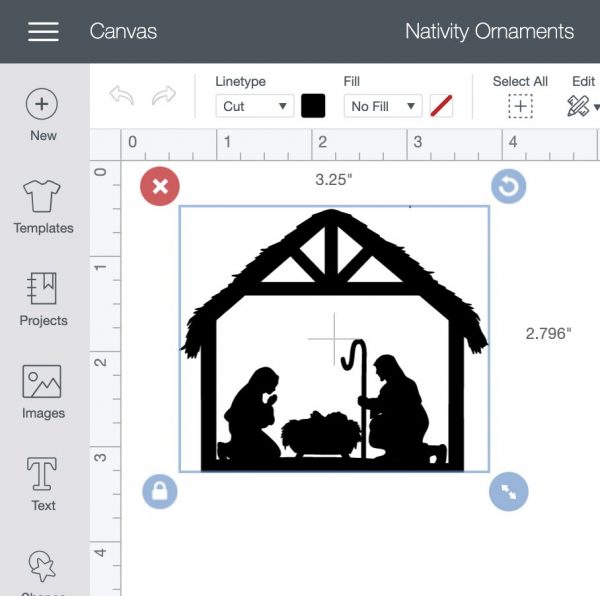Screen dimensions: 600x596
Task: Open the Shapes tool
Action: click(43, 568)
